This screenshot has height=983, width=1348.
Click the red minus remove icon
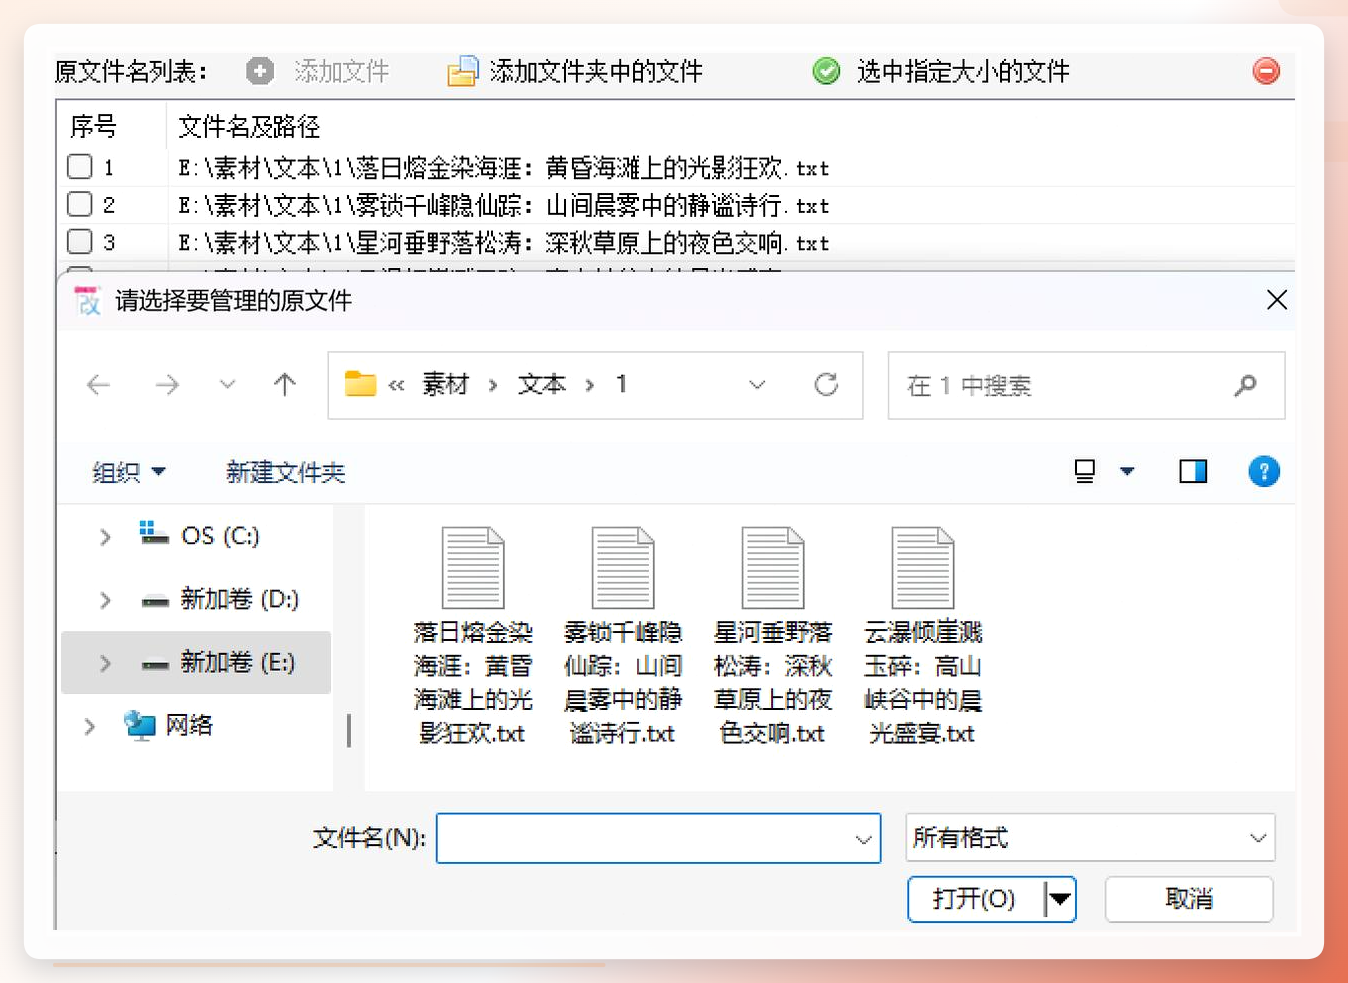[x=1266, y=71]
